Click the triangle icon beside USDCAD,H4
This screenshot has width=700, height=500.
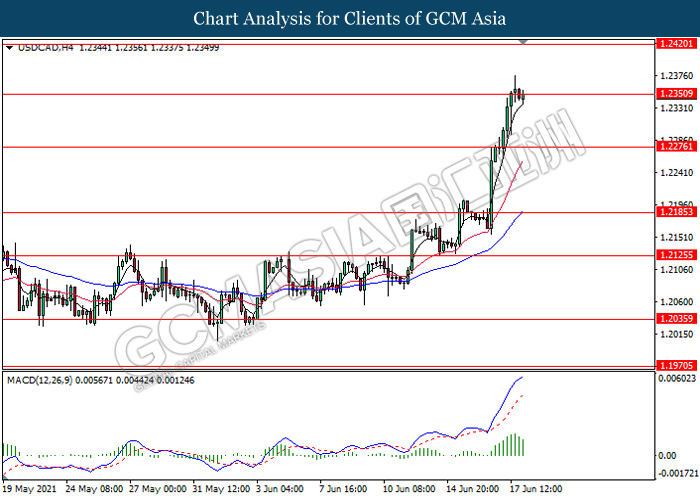[9, 47]
